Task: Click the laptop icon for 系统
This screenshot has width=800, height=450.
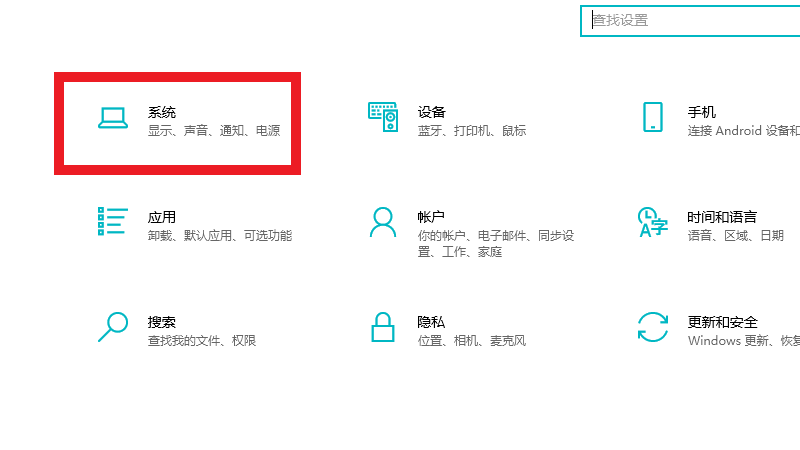Action: (113, 118)
